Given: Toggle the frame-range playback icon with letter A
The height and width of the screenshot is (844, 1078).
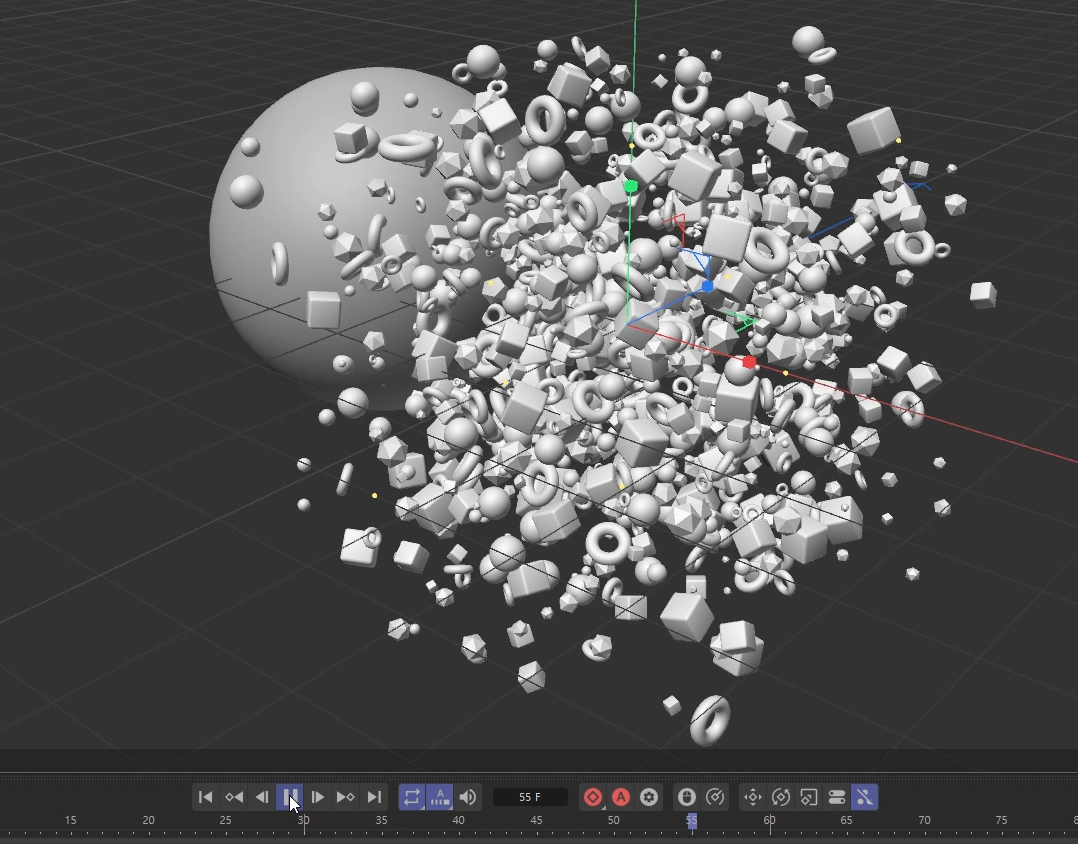Looking at the screenshot, I should pos(440,797).
